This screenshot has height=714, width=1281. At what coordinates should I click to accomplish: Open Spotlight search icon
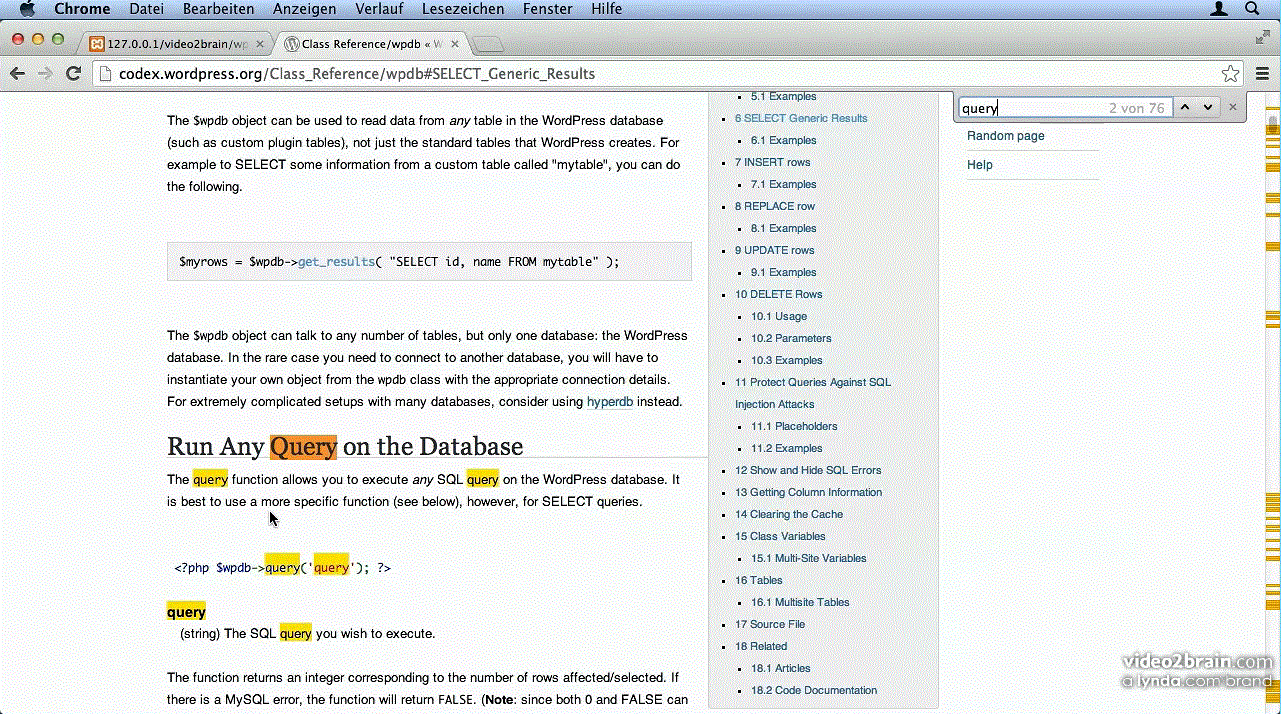pyautogui.click(x=1252, y=9)
